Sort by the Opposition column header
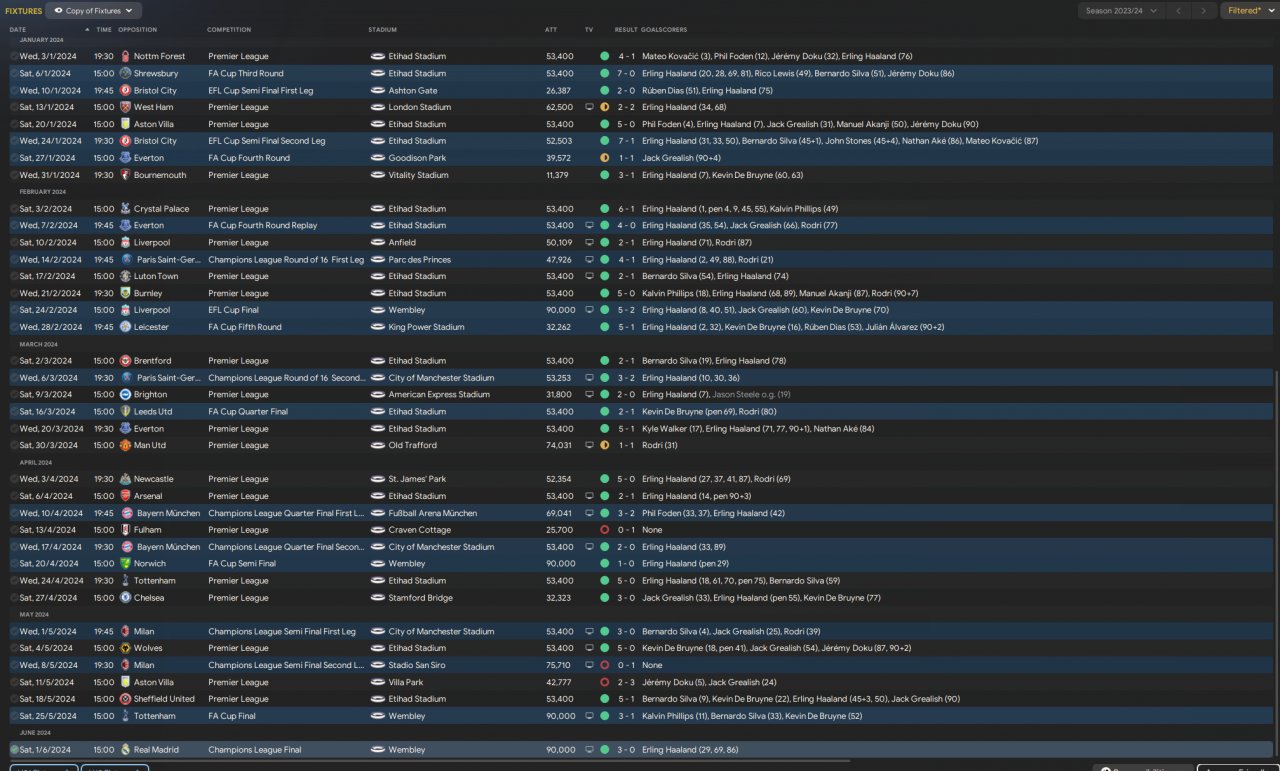The image size is (1280, 771). pos(137,30)
